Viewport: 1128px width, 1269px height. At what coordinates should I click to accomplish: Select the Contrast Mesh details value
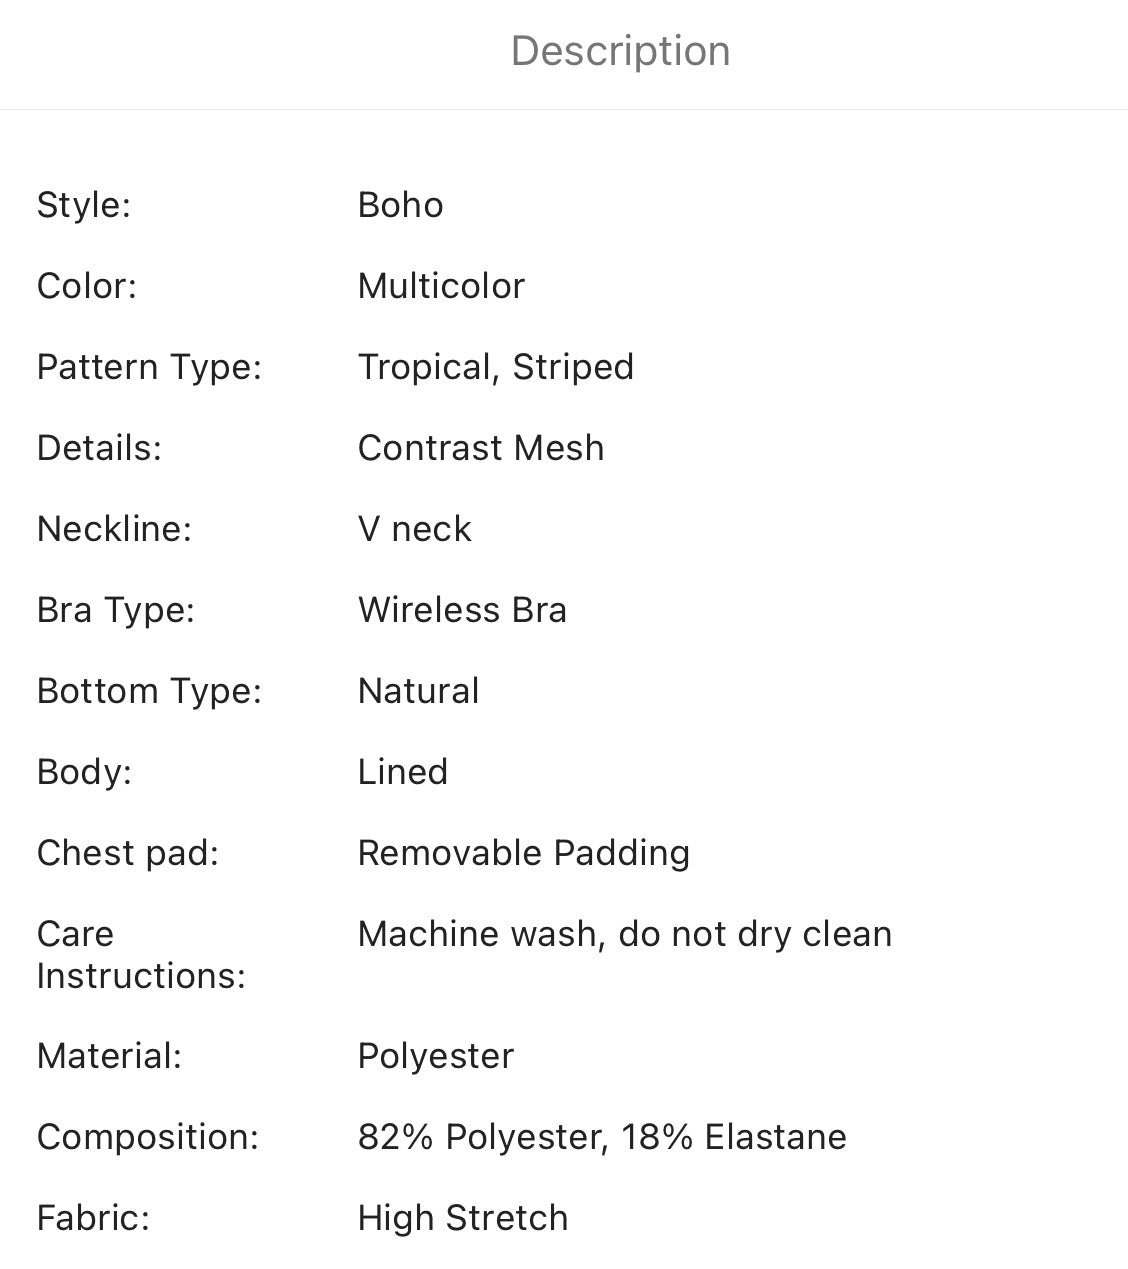coord(480,448)
